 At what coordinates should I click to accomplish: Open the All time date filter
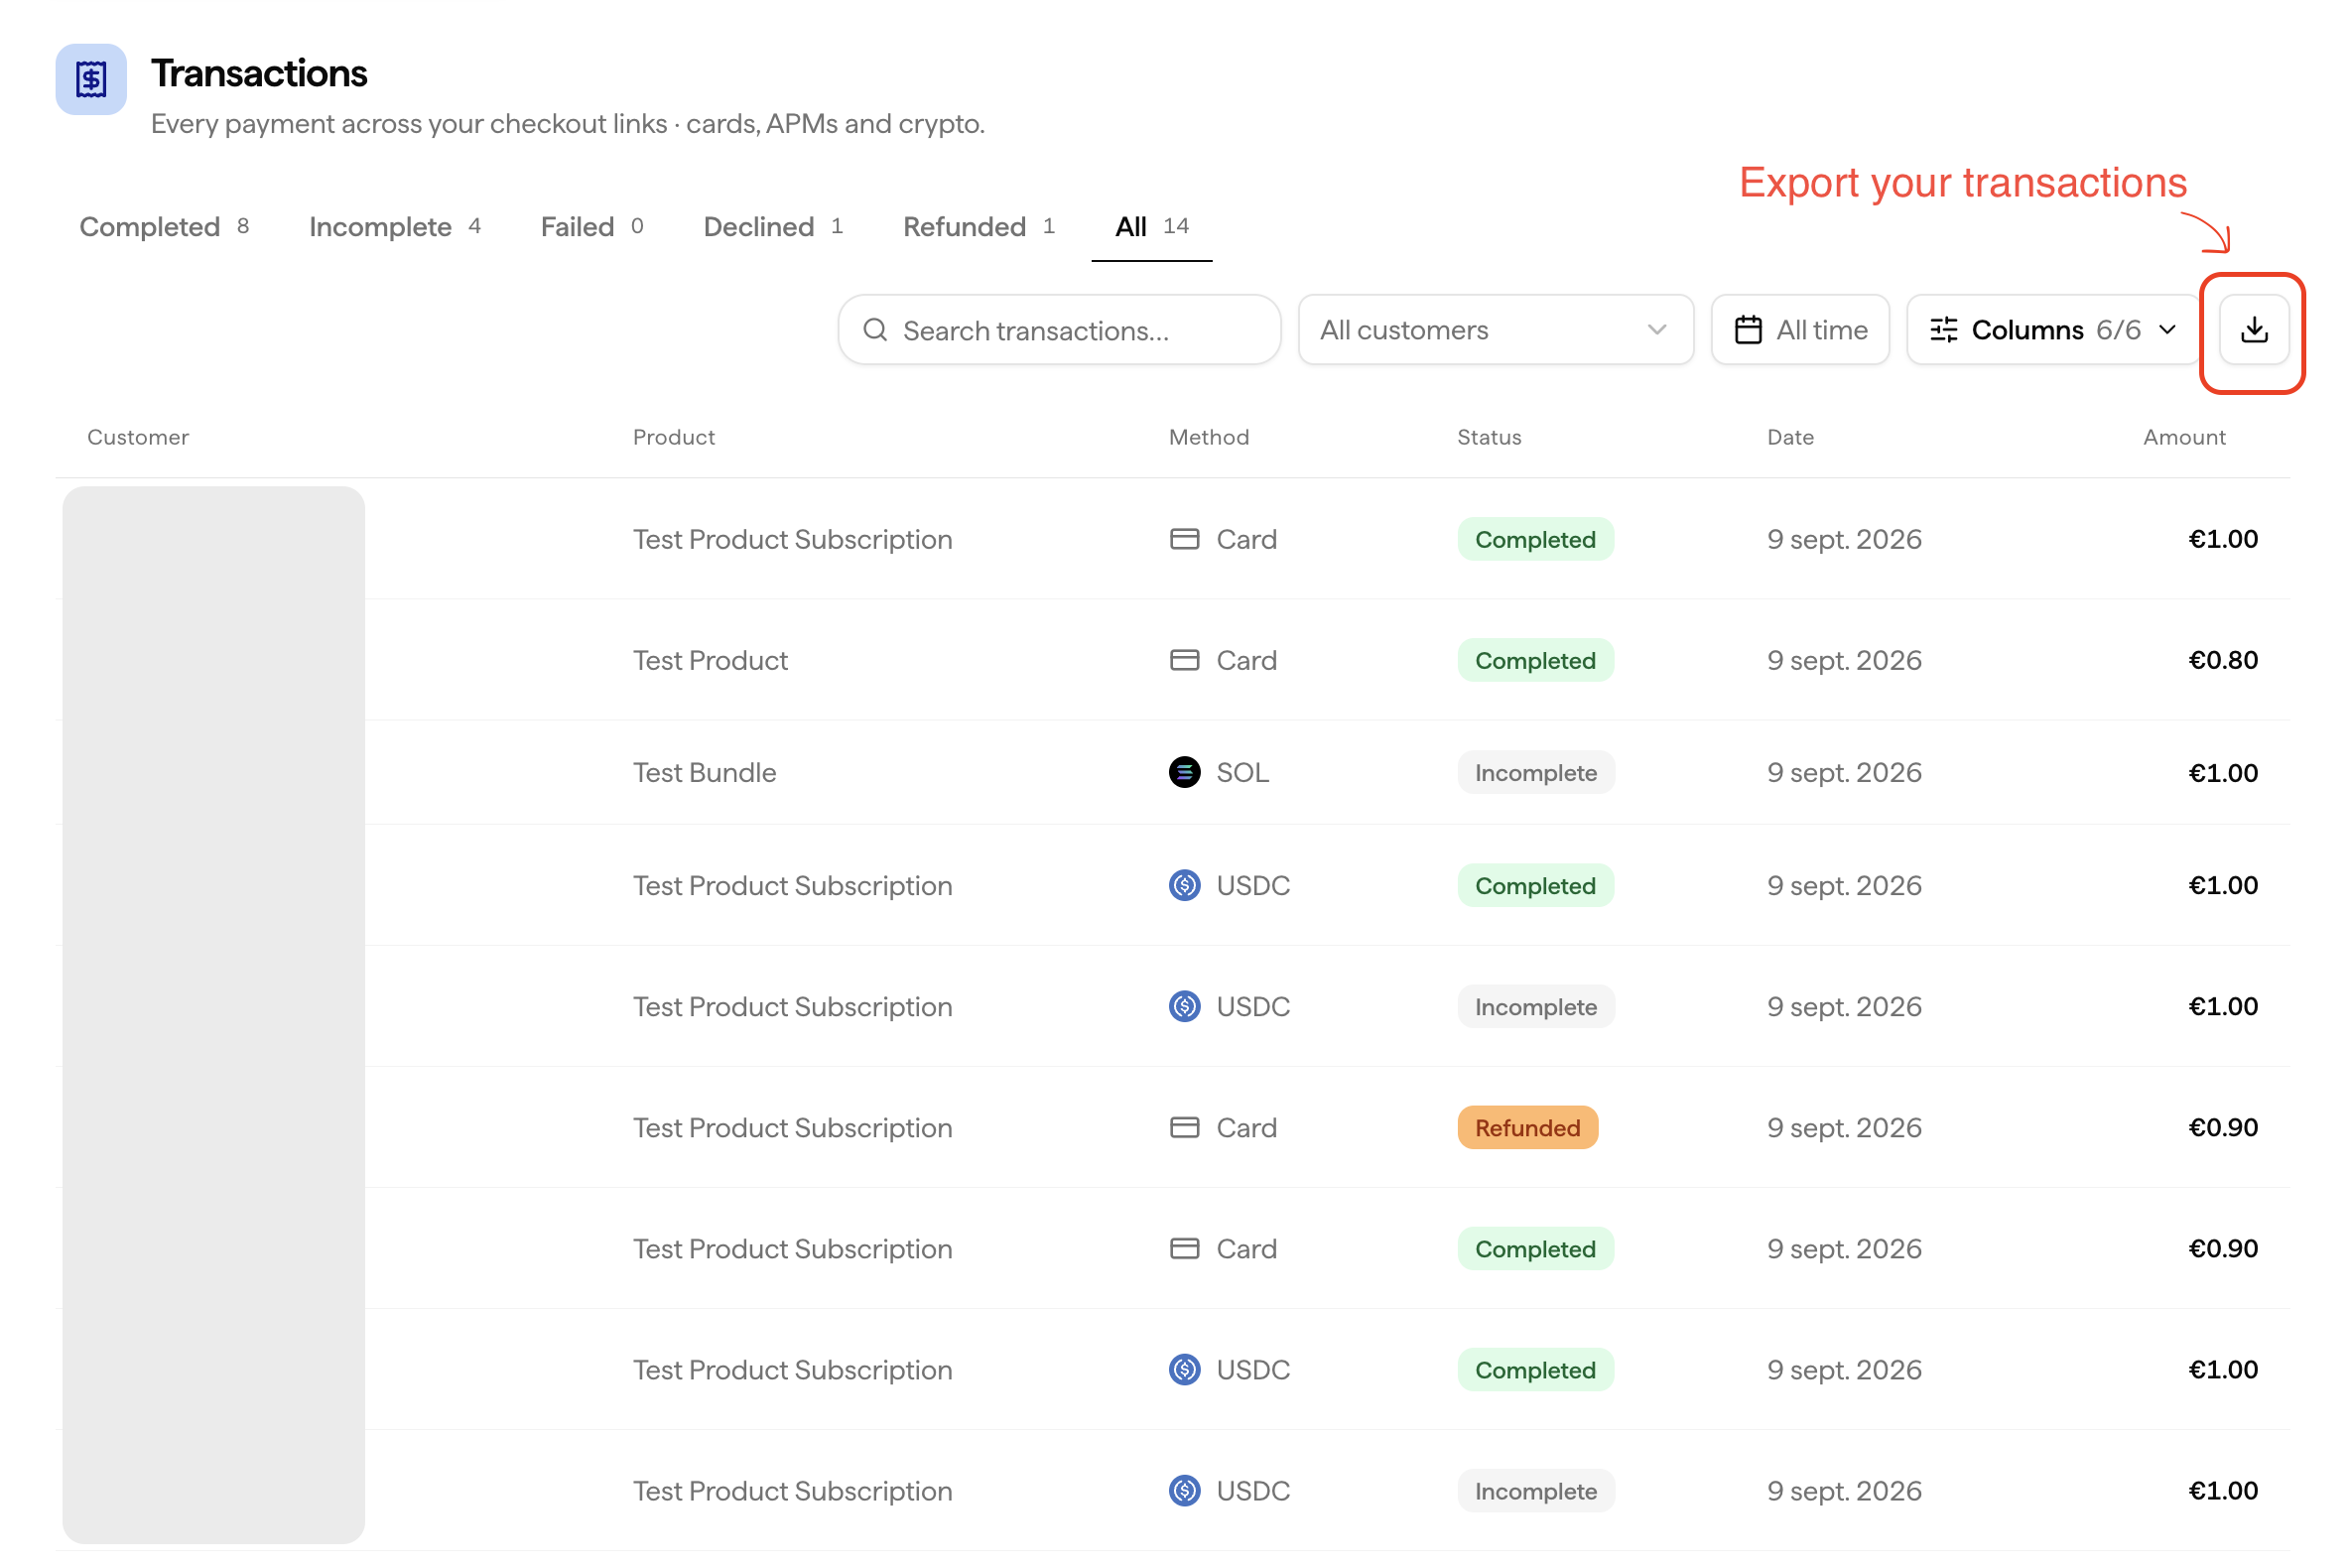(x=1799, y=329)
